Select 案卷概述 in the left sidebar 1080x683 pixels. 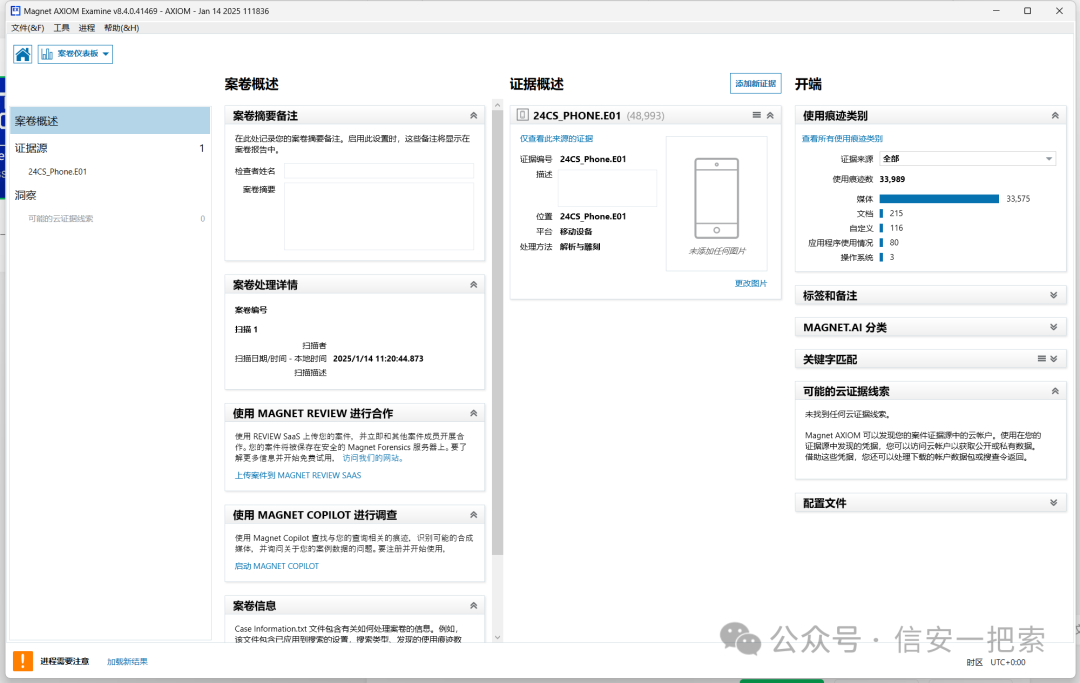point(110,120)
